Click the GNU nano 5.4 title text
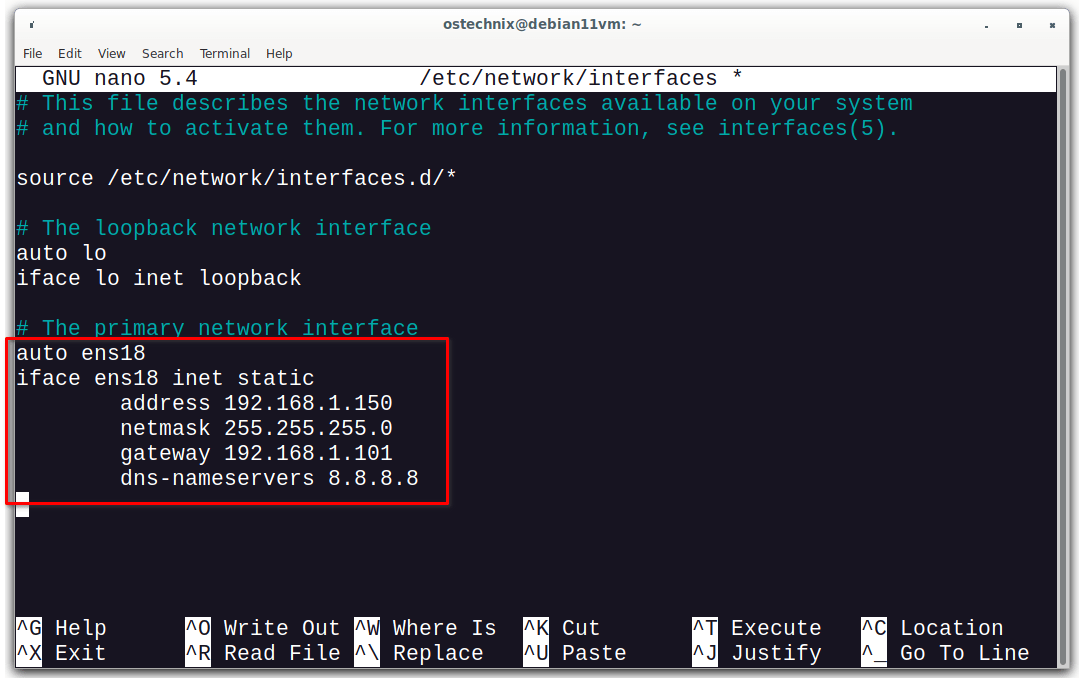 pos(120,78)
